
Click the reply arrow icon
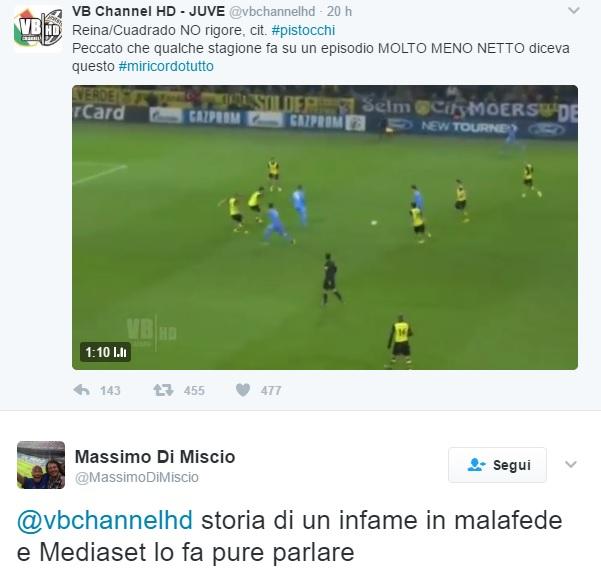pos(81,390)
